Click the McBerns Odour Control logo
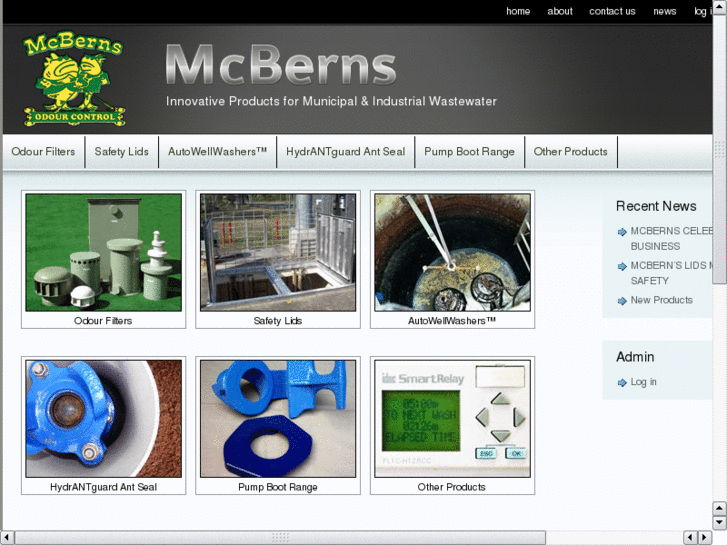727x545 pixels. click(x=74, y=79)
